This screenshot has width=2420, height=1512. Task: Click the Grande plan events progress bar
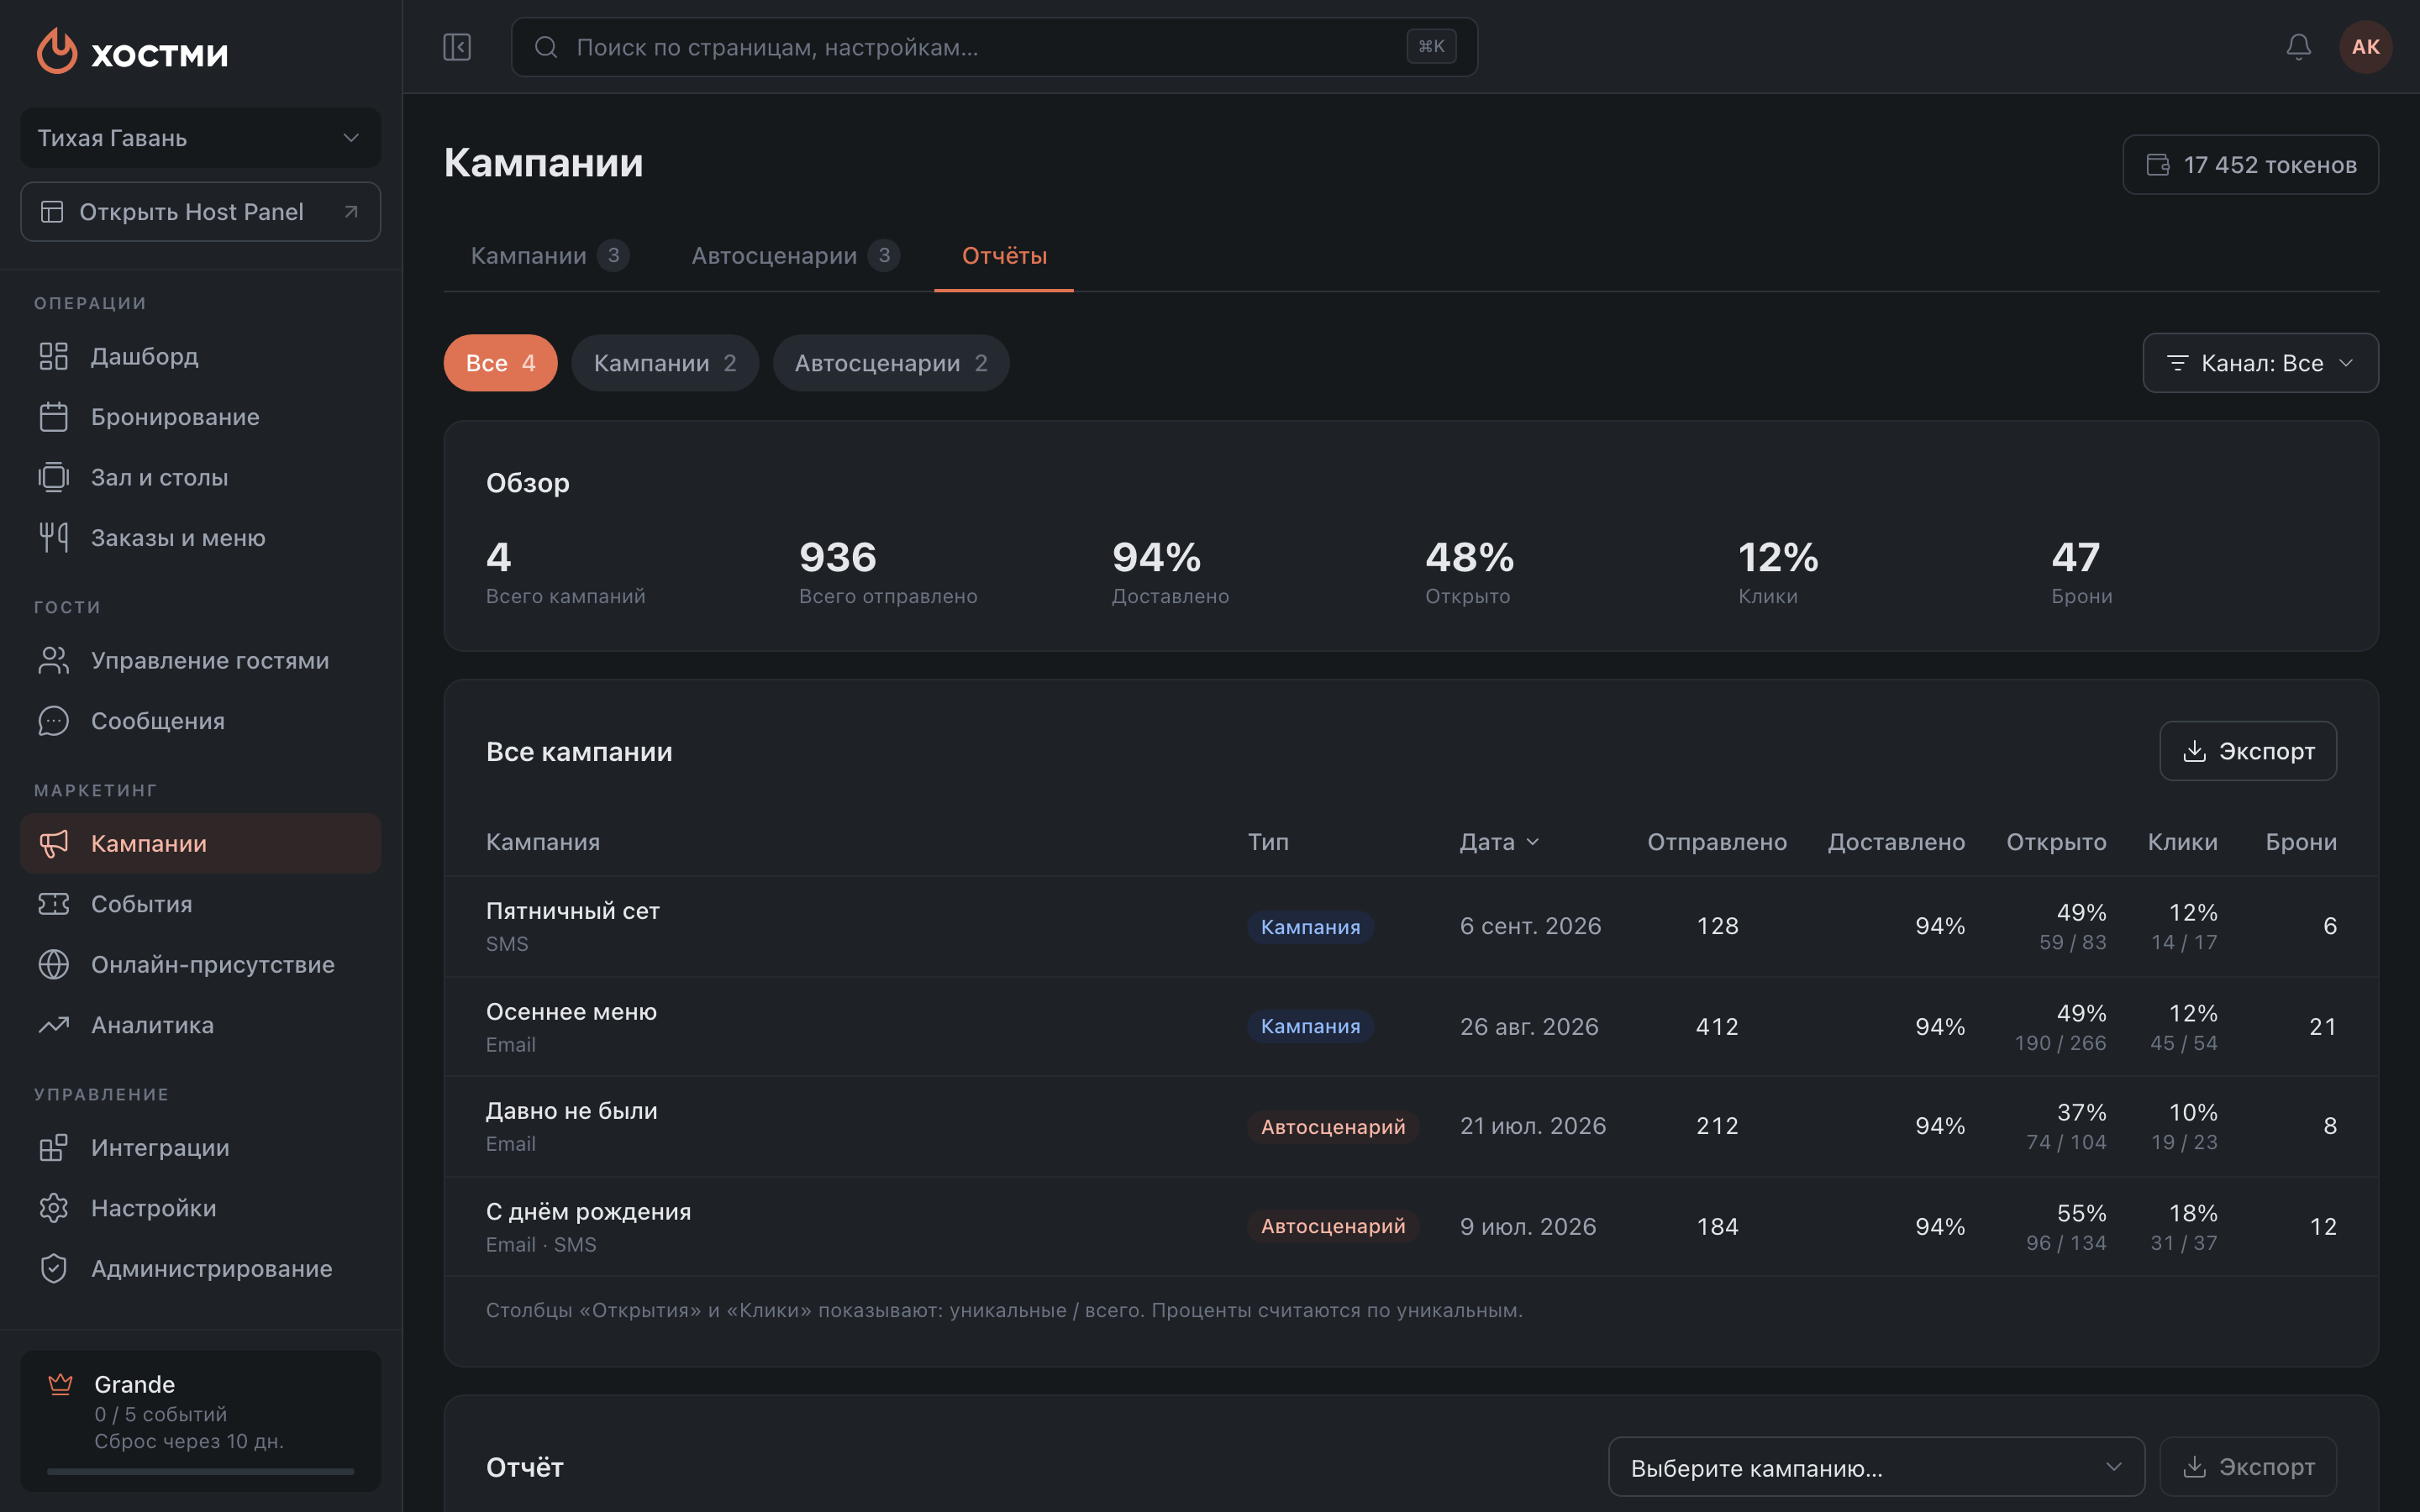coord(200,1471)
